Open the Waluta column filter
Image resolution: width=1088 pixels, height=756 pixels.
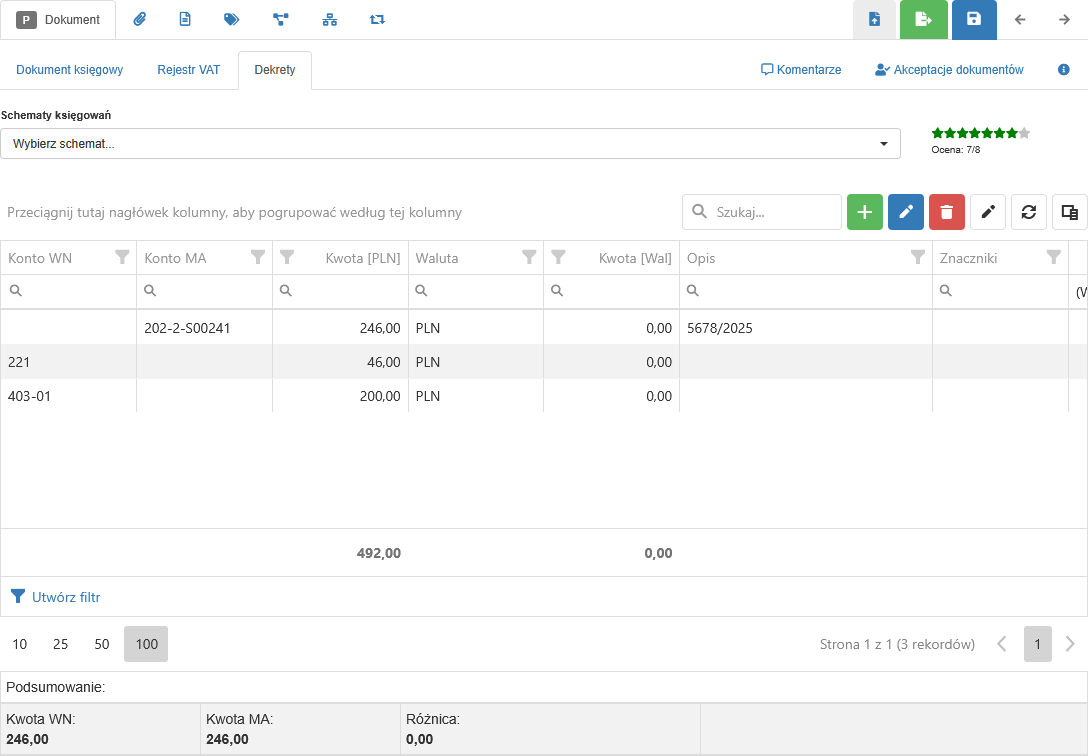point(529,258)
